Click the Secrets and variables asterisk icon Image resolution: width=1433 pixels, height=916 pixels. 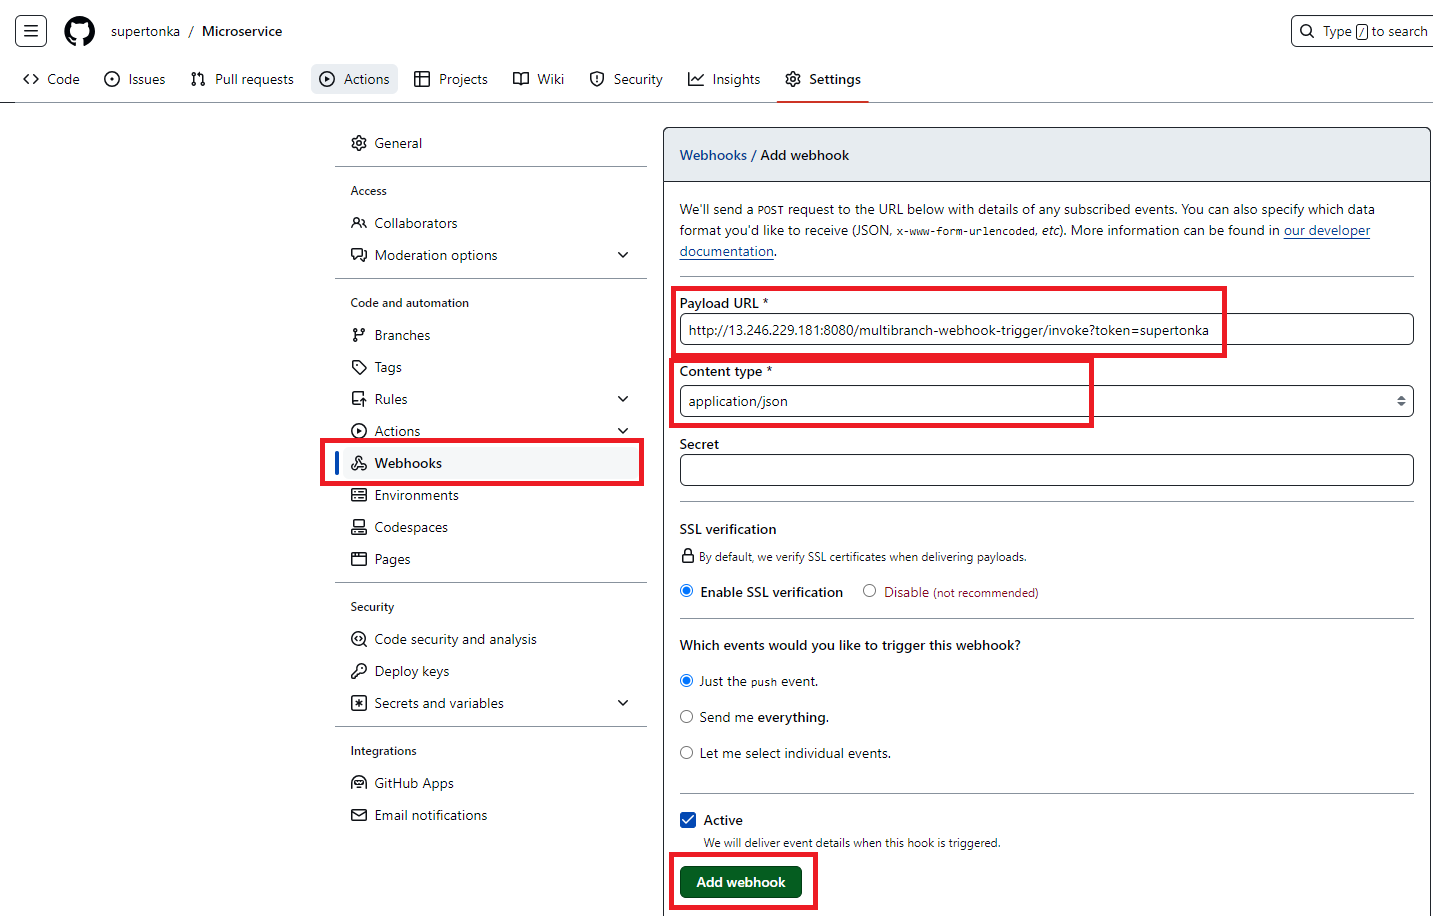pos(359,703)
